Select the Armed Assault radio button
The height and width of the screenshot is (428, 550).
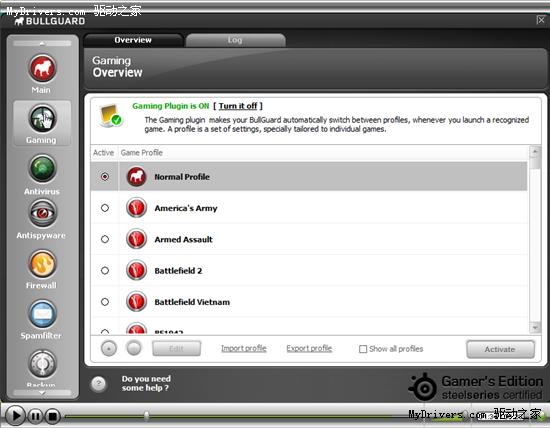[105, 239]
